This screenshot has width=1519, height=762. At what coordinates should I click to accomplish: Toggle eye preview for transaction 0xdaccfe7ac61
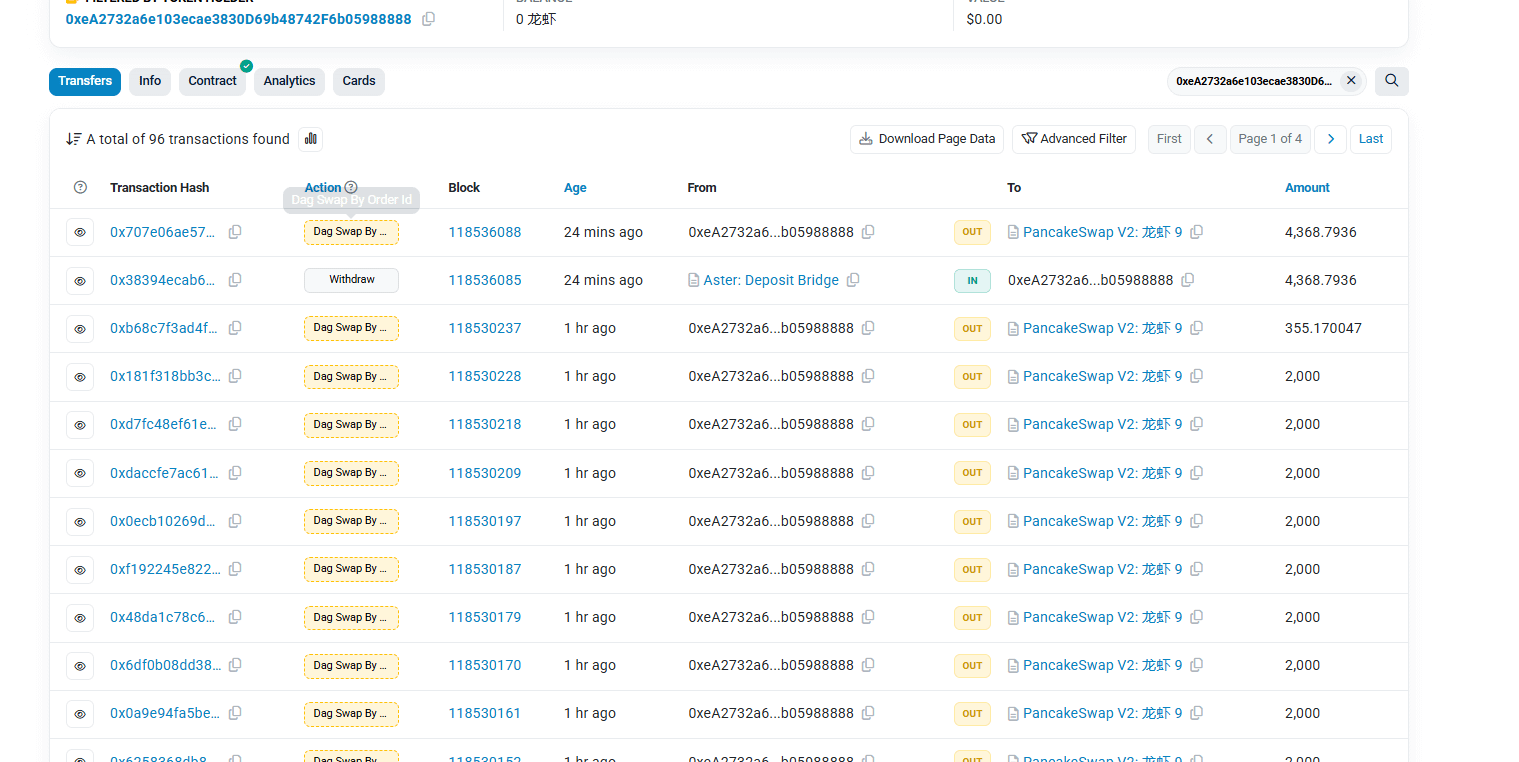click(x=80, y=473)
